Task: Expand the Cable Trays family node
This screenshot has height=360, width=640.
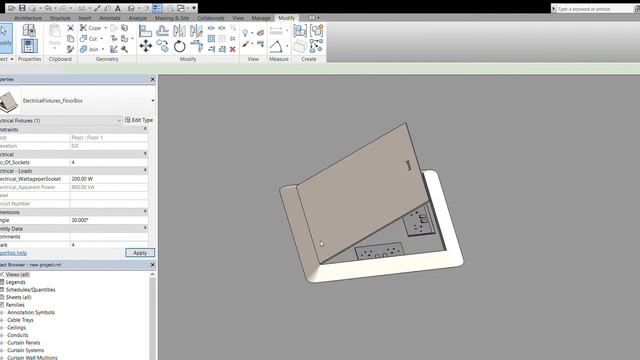Action: [x=2, y=320]
